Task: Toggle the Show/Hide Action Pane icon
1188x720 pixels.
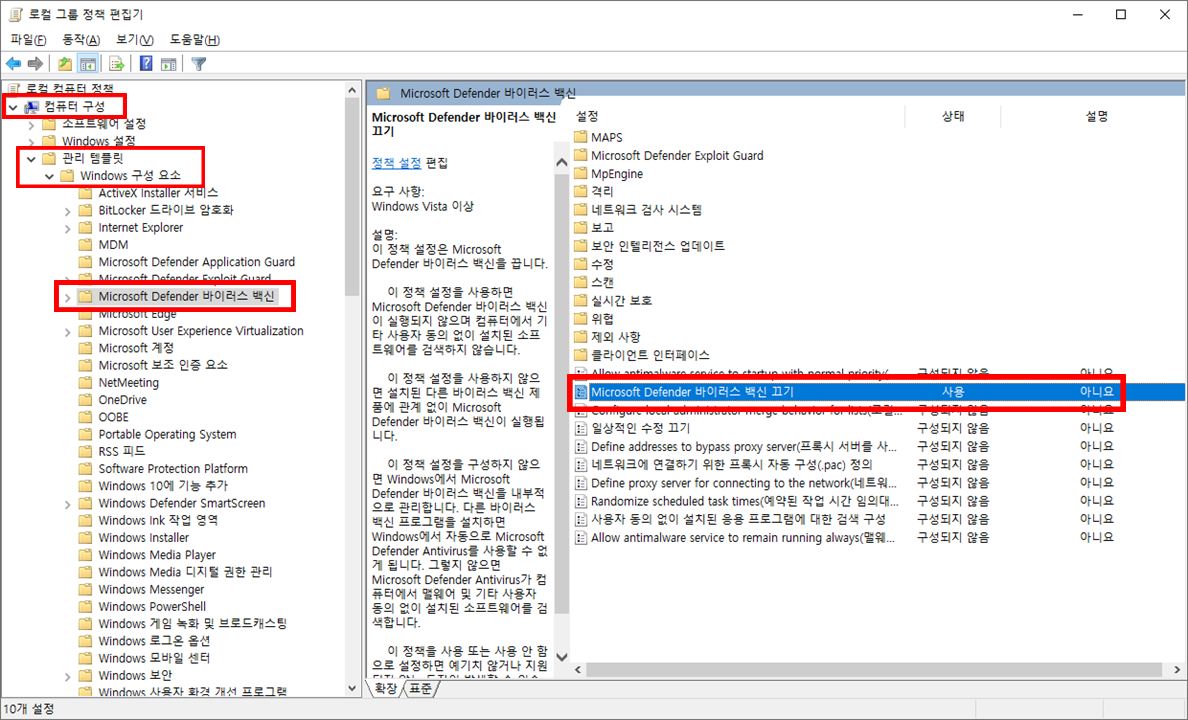Action: pos(169,64)
